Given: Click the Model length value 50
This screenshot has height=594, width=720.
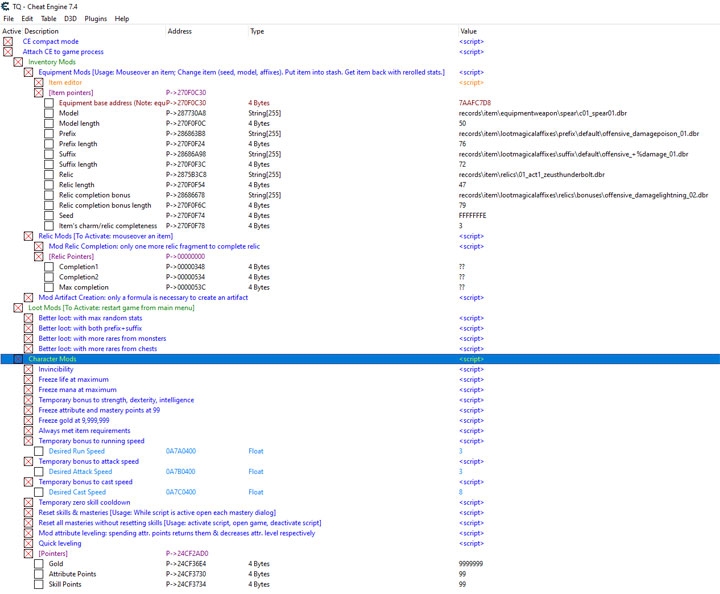Looking at the screenshot, I should click(x=462, y=123).
